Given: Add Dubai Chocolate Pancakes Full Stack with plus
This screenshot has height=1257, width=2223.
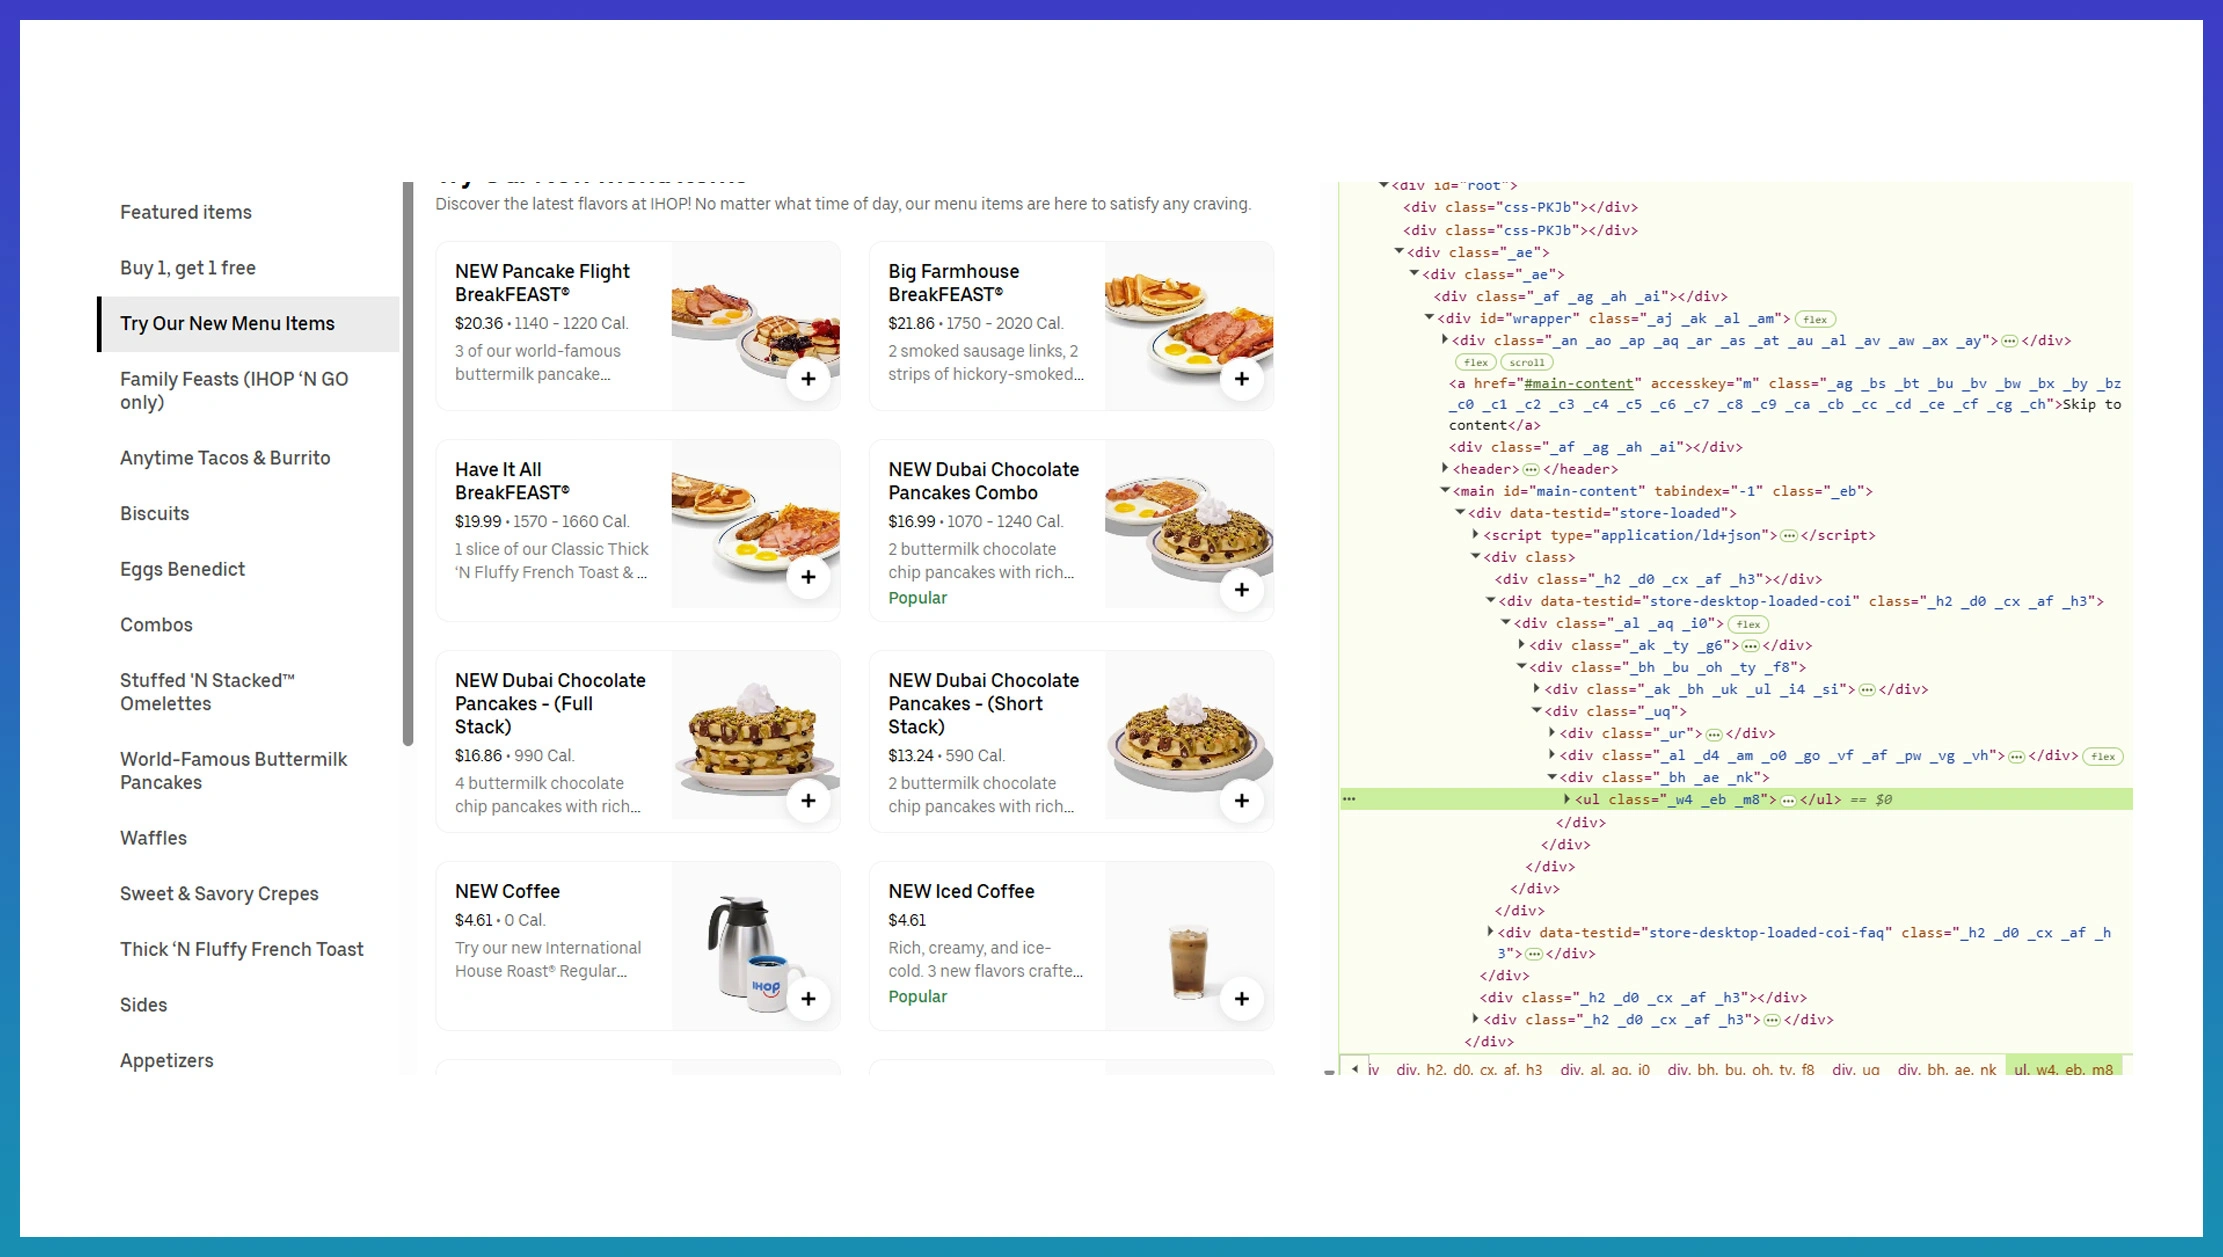Looking at the screenshot, I should 808,801.
